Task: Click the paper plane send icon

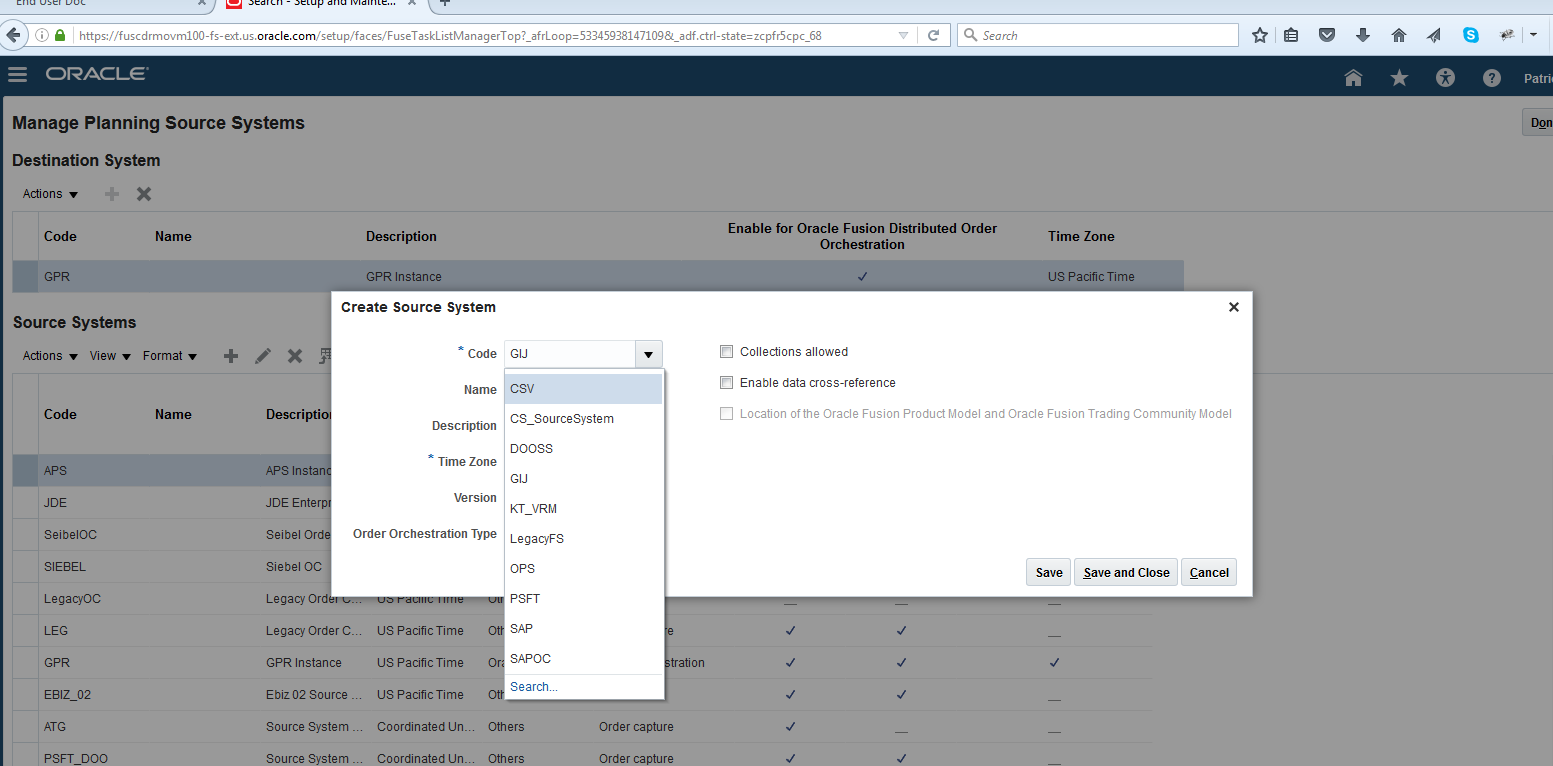Action: [x=1434, y=35]
